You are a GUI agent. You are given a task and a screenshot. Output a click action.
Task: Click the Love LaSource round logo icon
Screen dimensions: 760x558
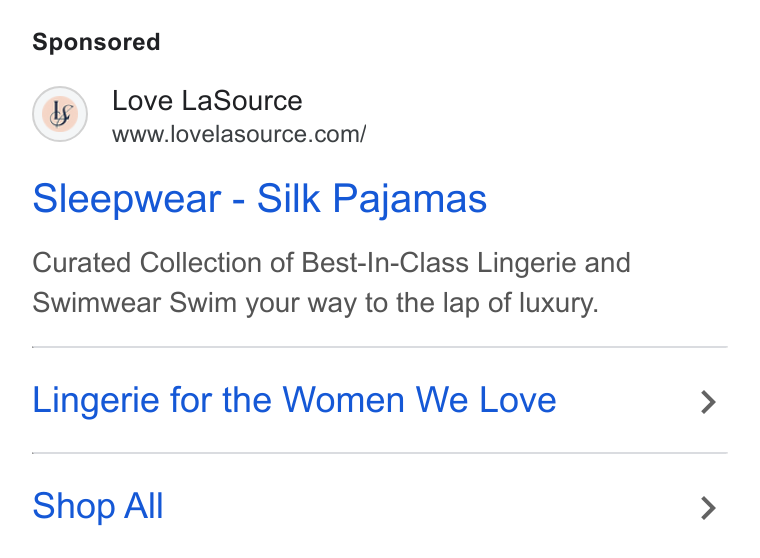60,114
